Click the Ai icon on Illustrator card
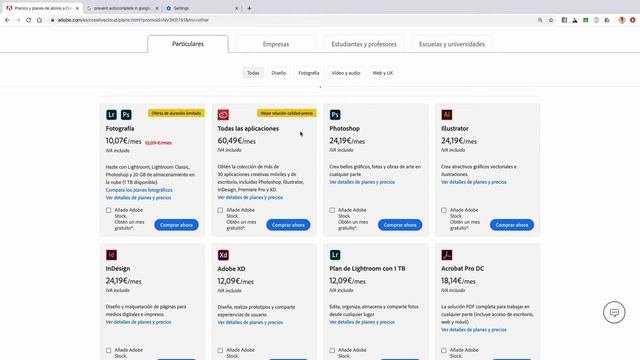Viewport: 640px width, 360px height. point(447,115)
